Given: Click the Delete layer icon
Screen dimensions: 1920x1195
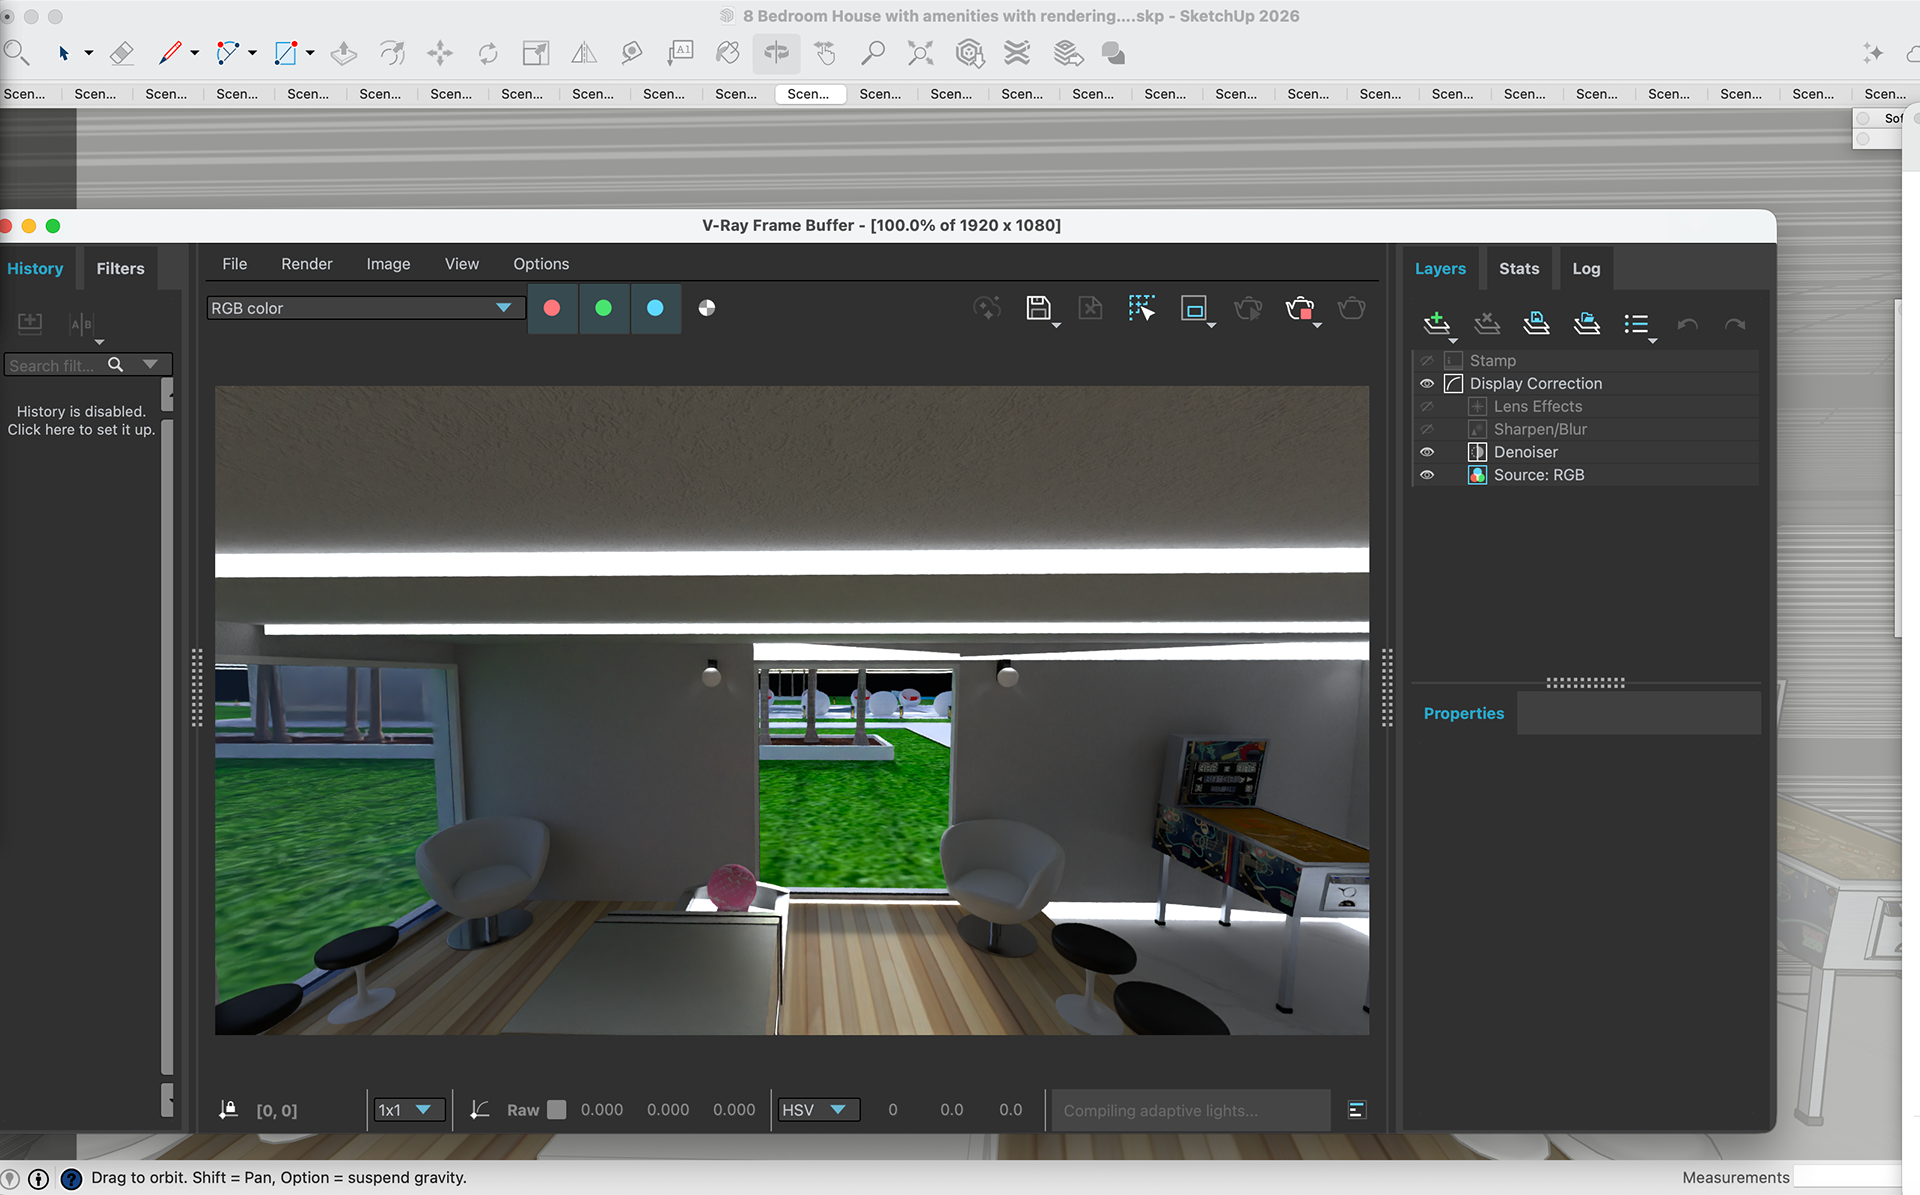Looking at the screenshot, I should click(1487, 323).
